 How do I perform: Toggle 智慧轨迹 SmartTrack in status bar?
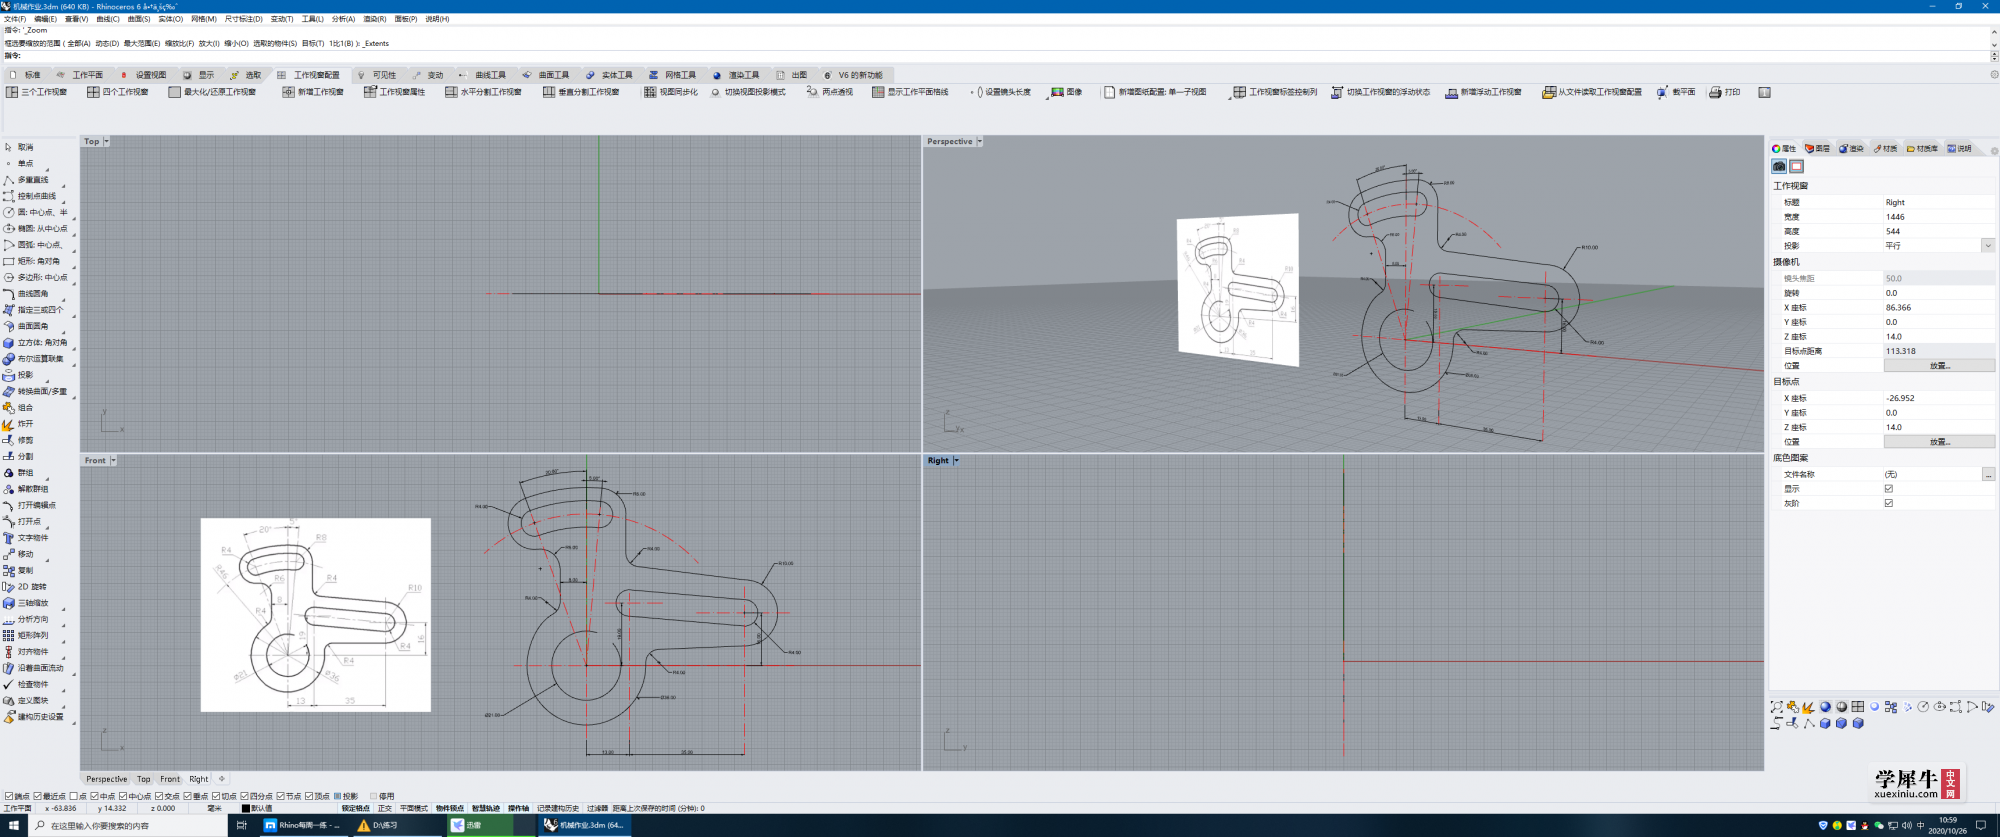point(485,808)
